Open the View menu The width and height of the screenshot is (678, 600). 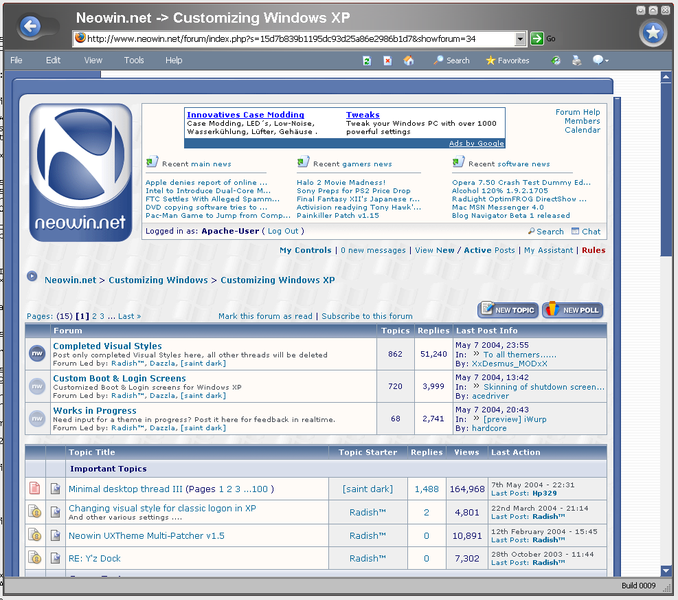click(93, 61)
